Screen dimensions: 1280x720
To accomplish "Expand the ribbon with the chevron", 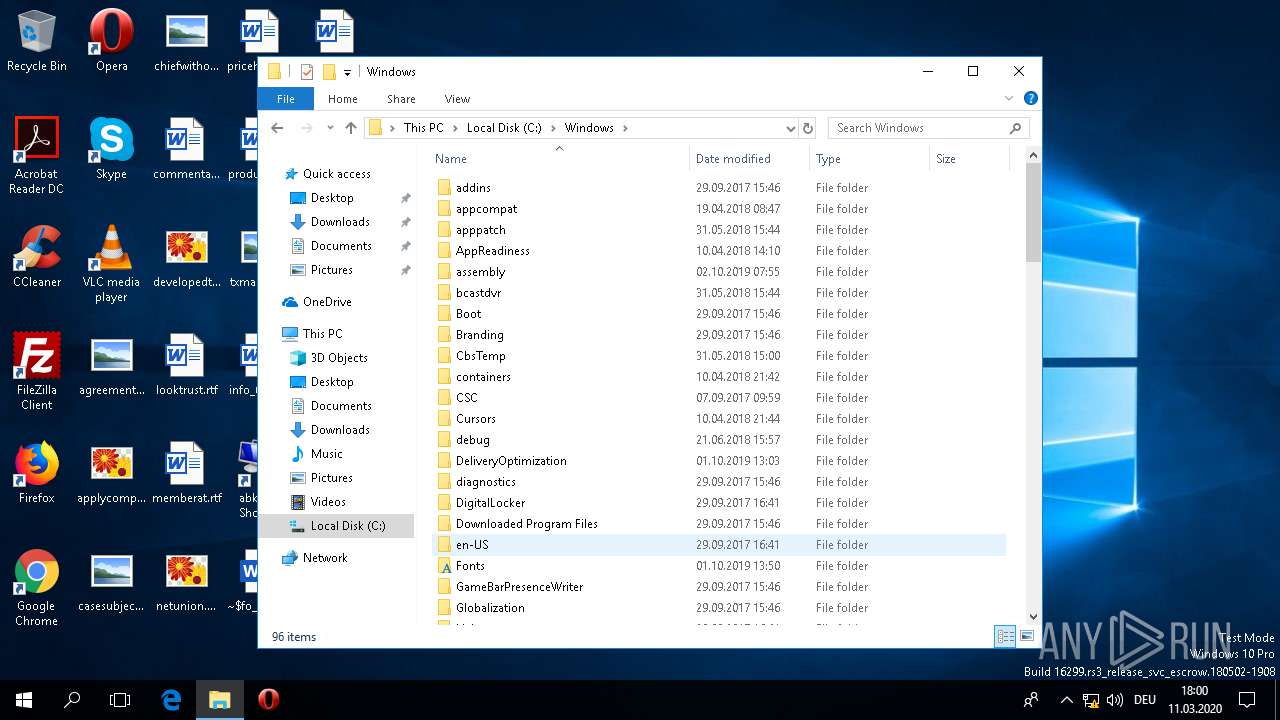I will coord(1009,99).
